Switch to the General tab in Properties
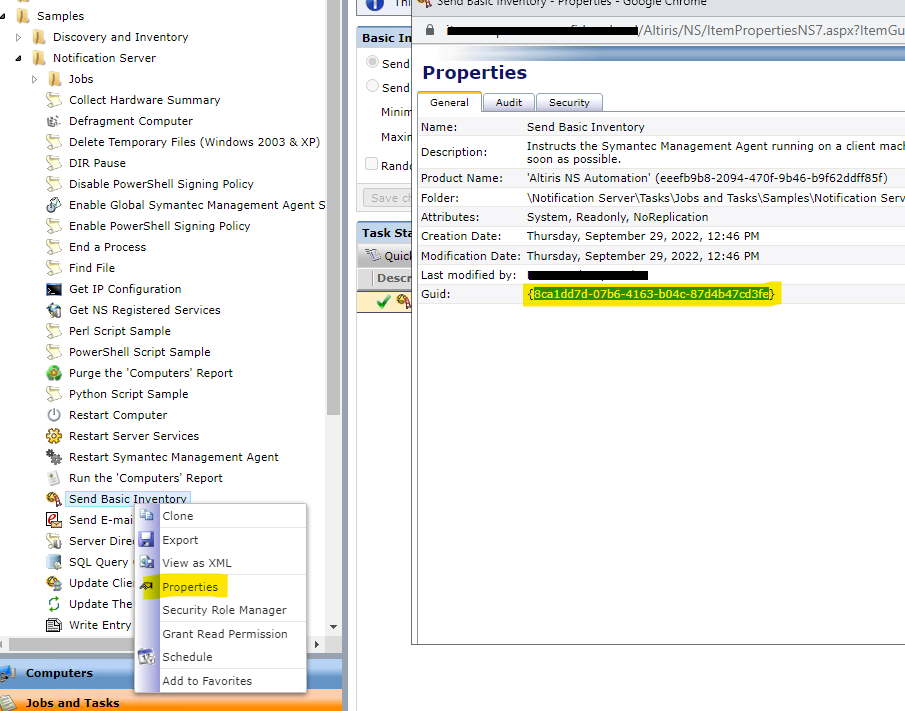The image size is (905, 711). pos(450,102)
